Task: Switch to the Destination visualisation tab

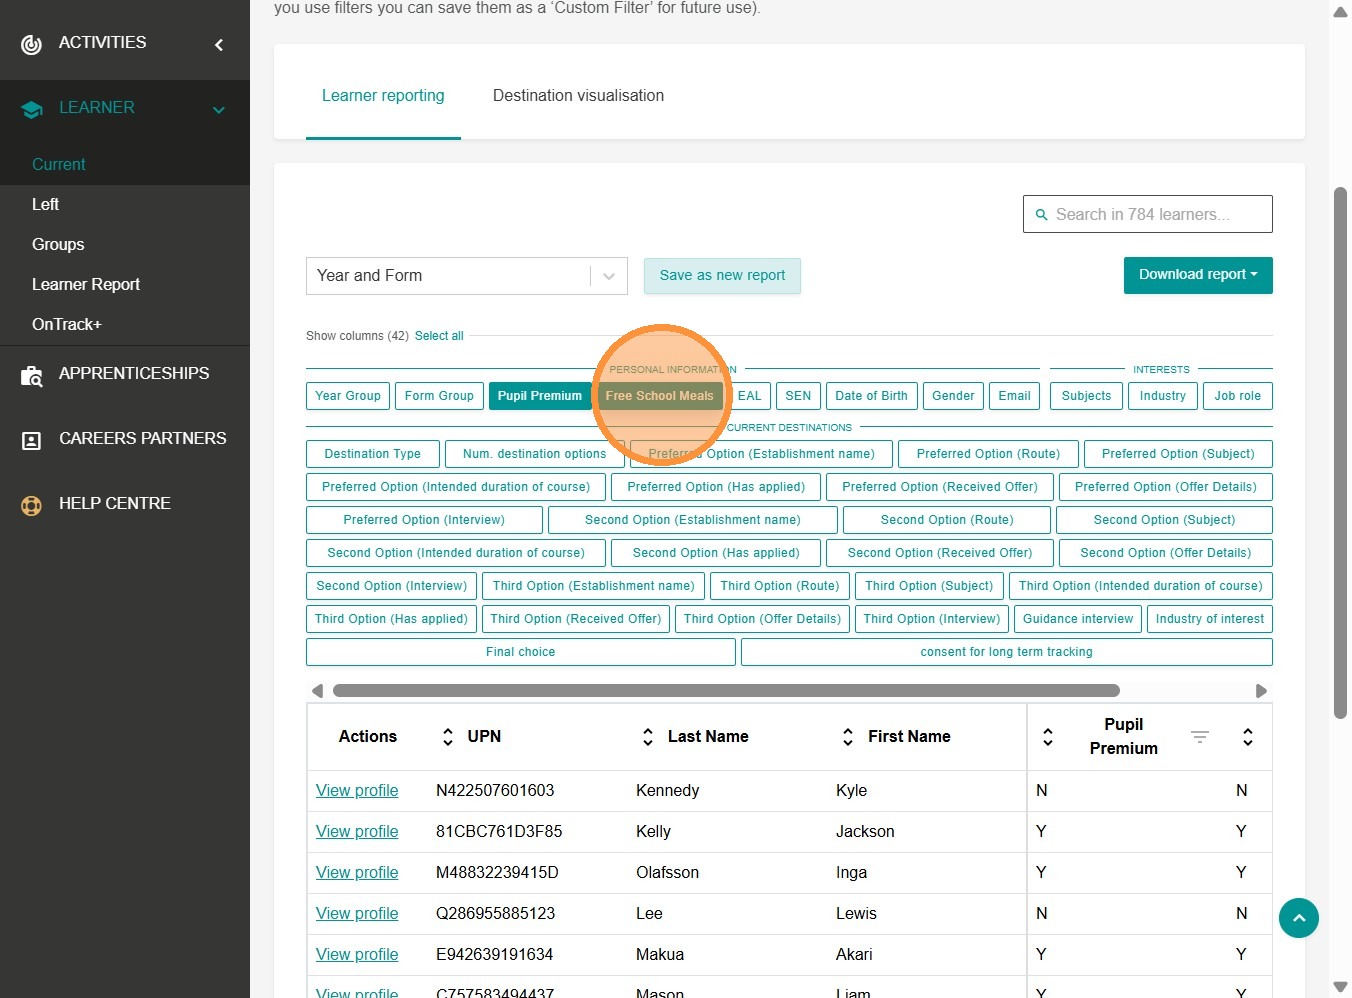Action: pos(578,96)
